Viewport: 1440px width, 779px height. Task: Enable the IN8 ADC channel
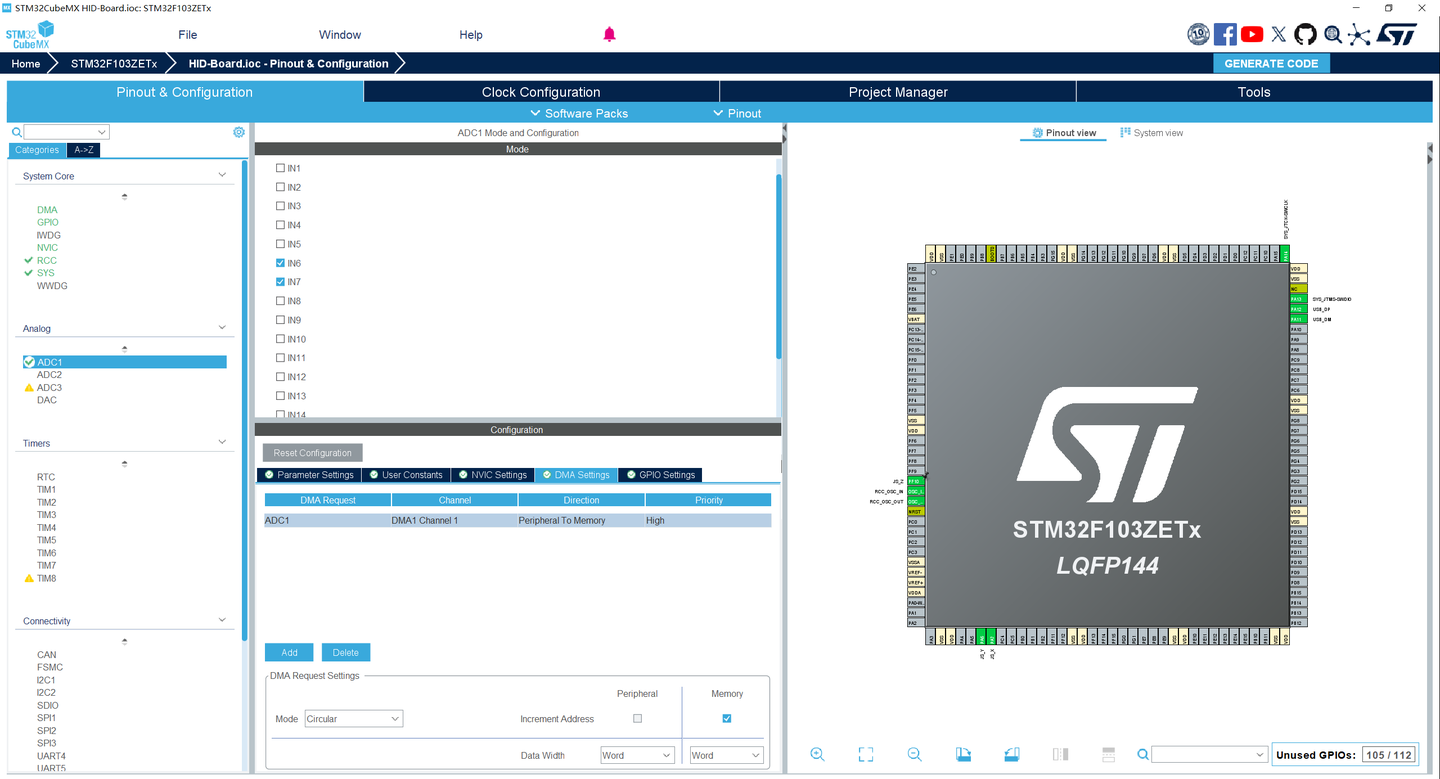click(x=281, y=300)
